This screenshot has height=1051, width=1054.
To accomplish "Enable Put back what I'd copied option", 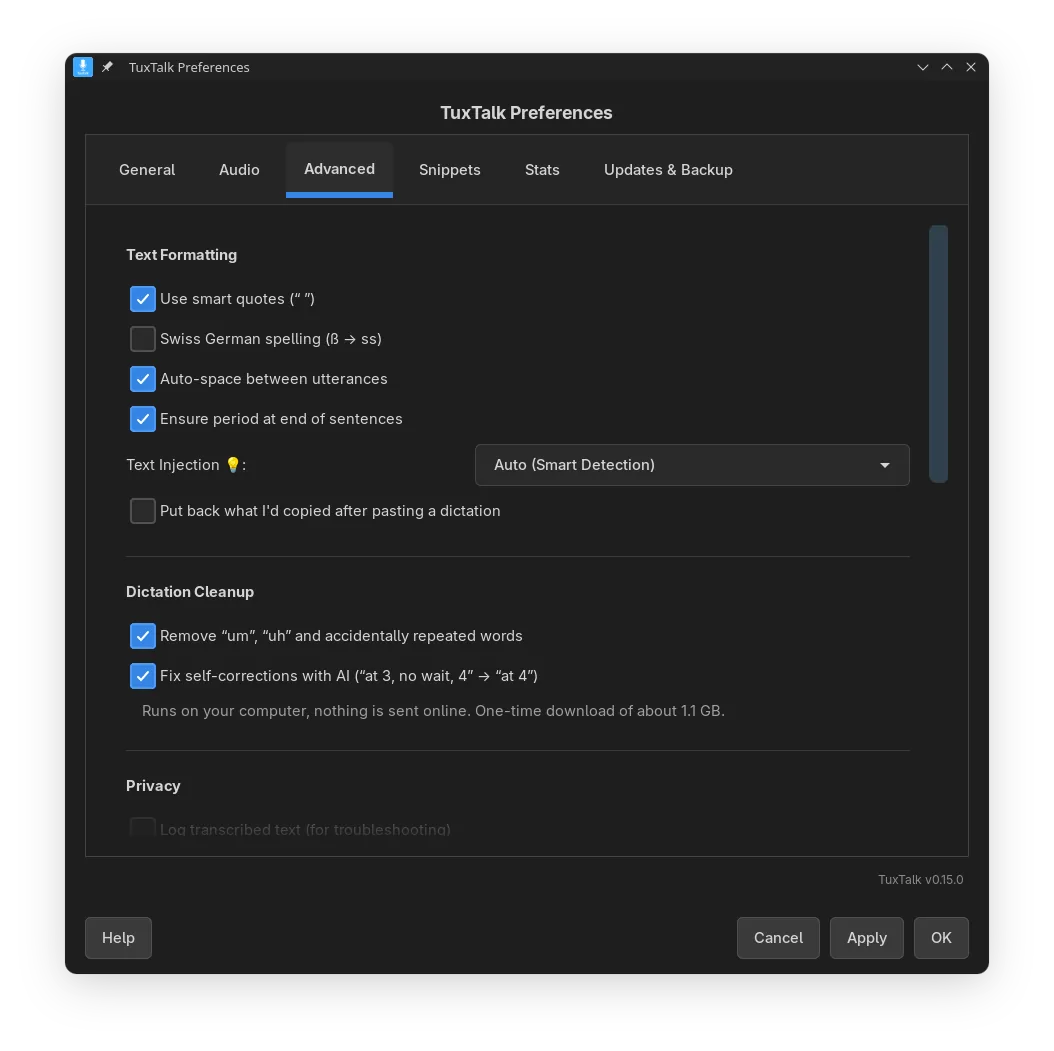I will point(143,511).
